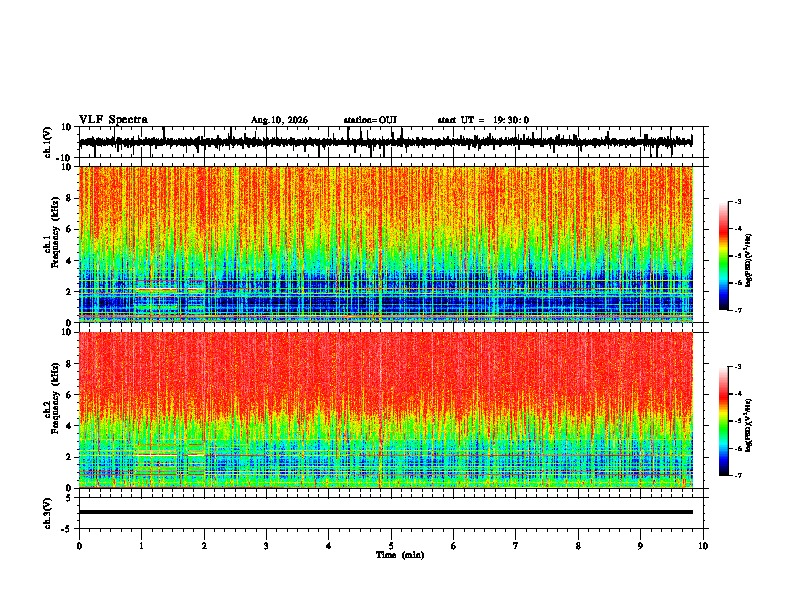Click time axis tick label "3"
792x612 pixels.
tap(266, 546)
